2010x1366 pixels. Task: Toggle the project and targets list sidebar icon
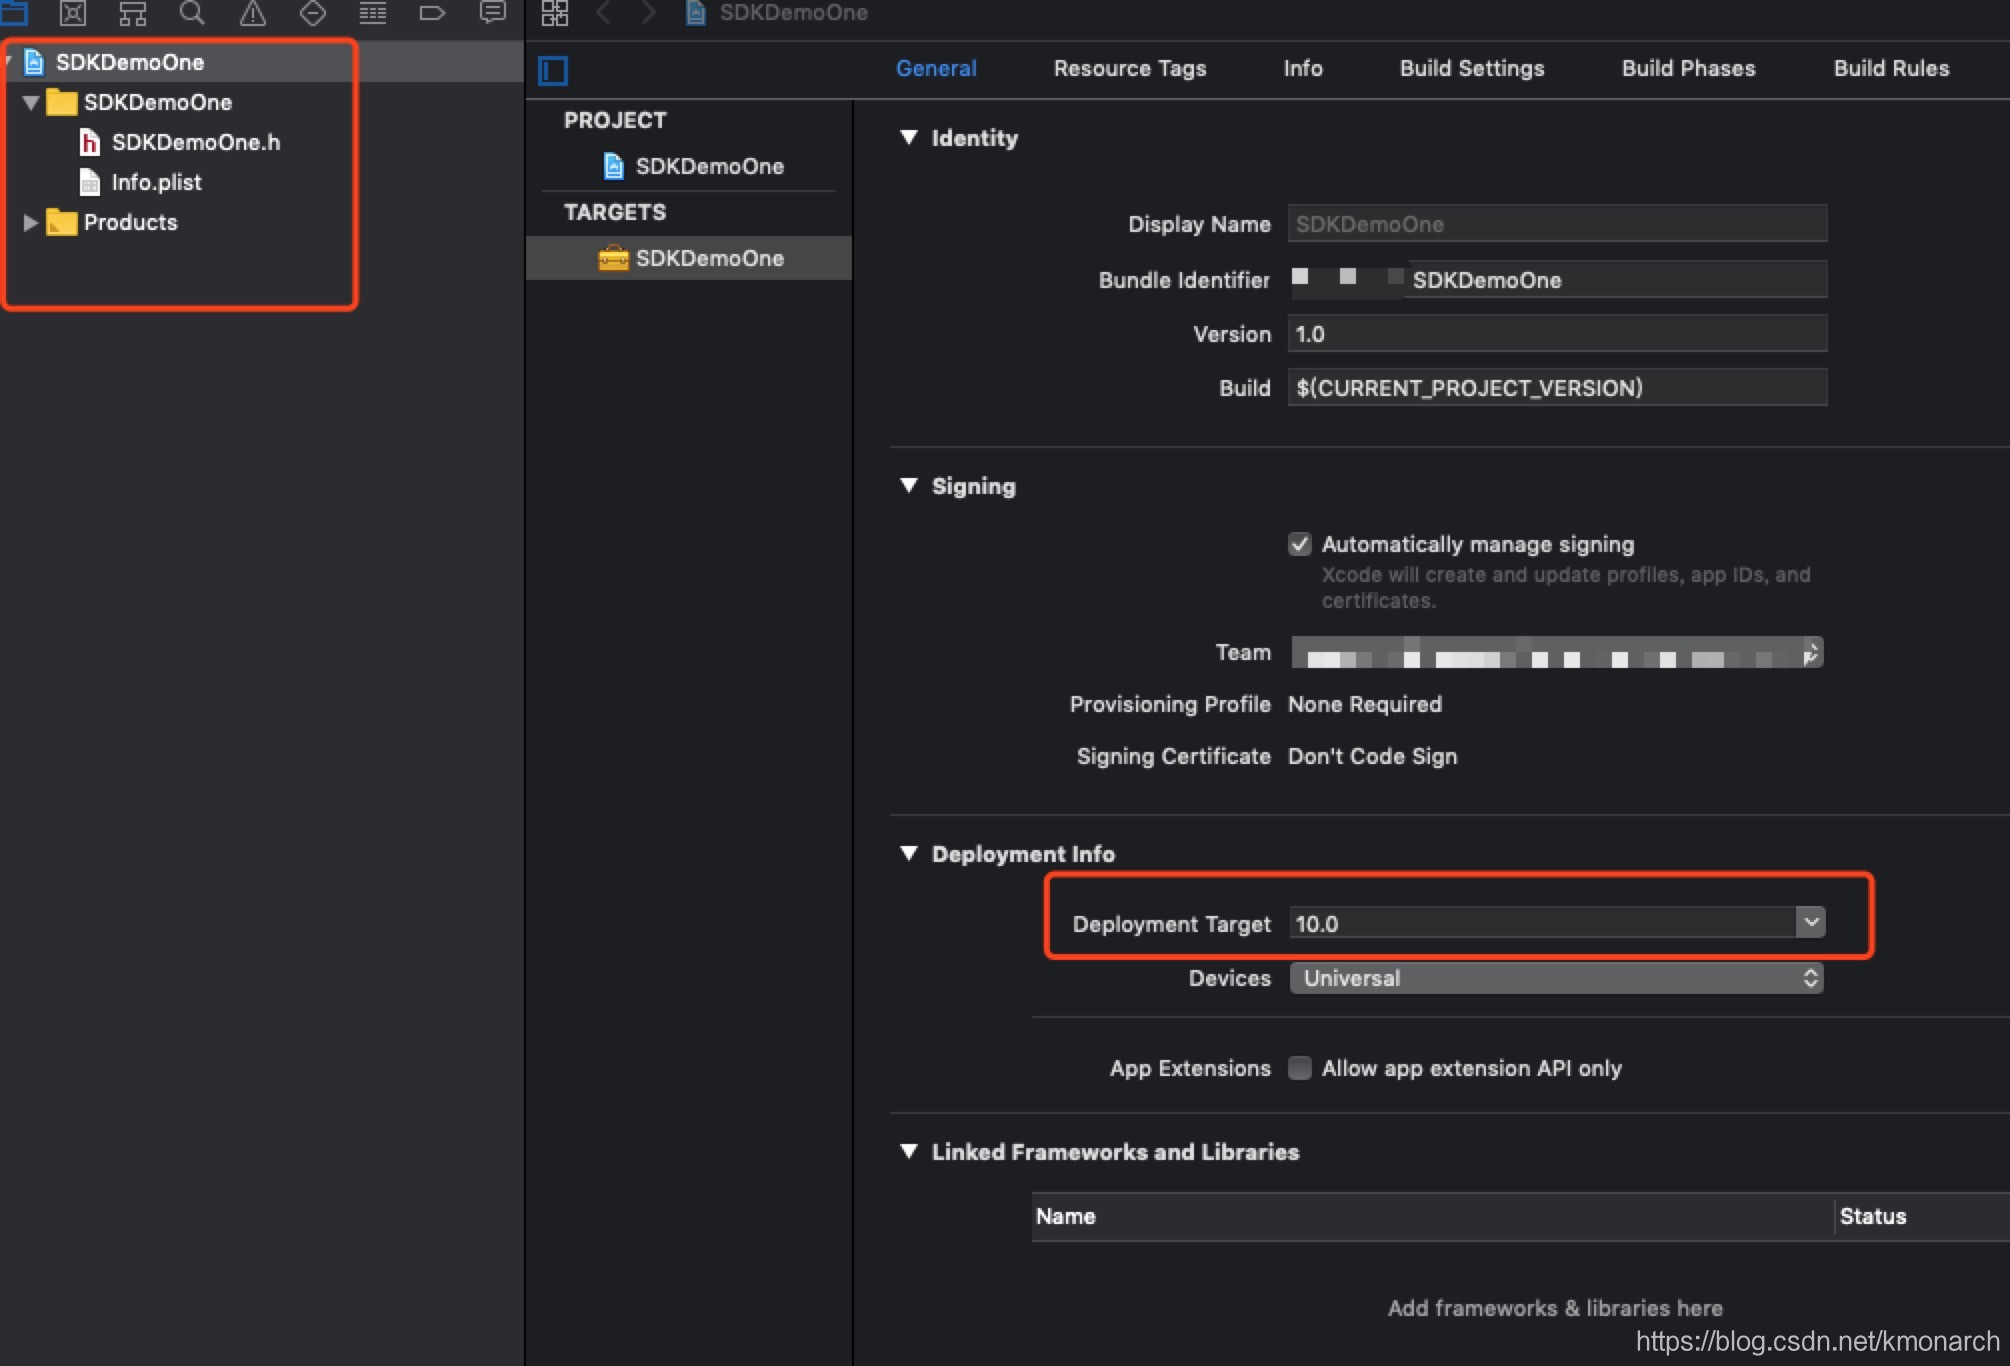[553, 71]
